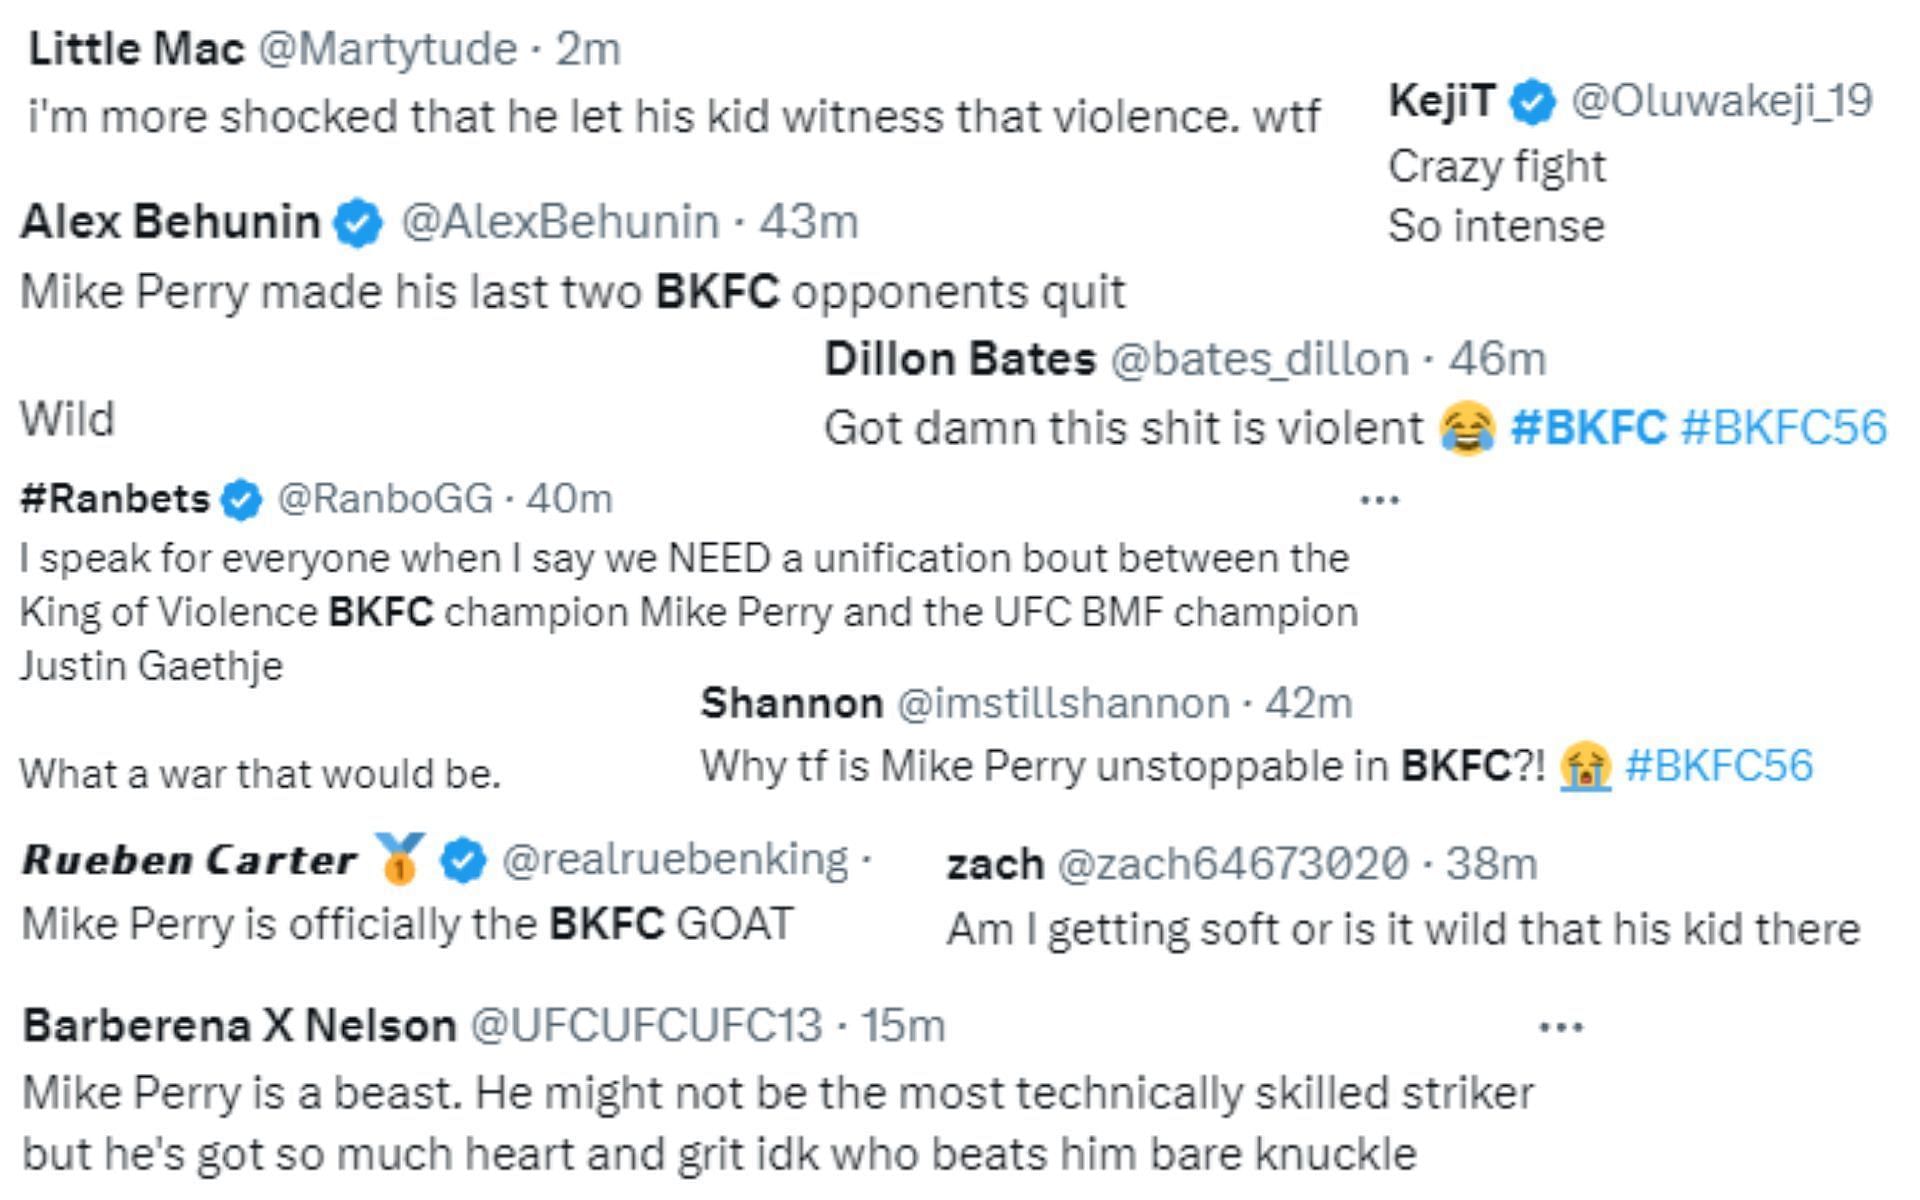The height and width of the screenshot is (1200, 1920).
Task: Click the Little Mac display name
Action: pos(136,49)
